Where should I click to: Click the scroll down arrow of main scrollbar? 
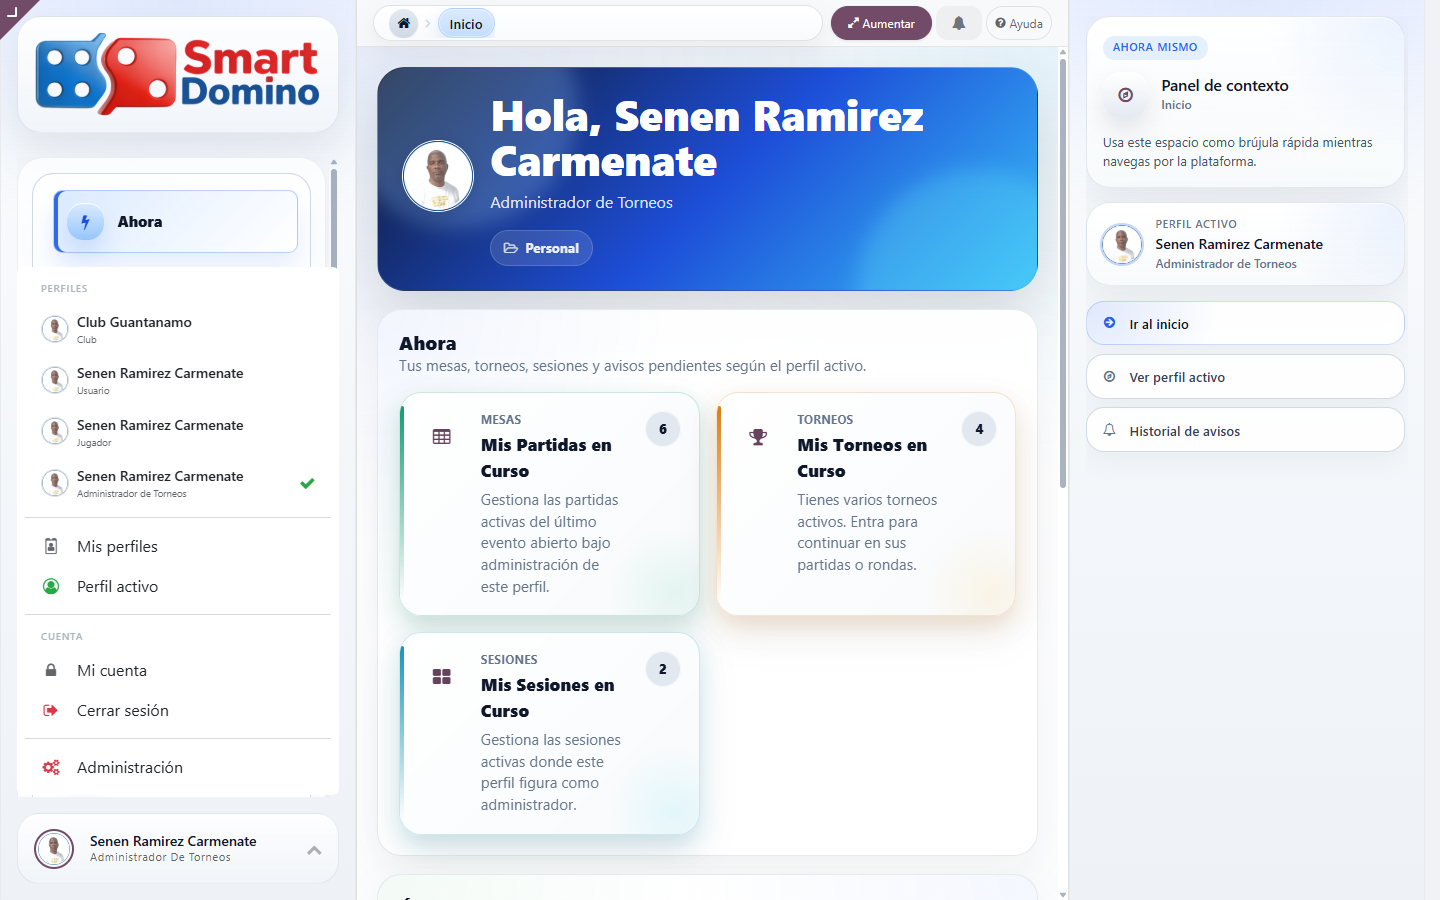[1062, 894]
